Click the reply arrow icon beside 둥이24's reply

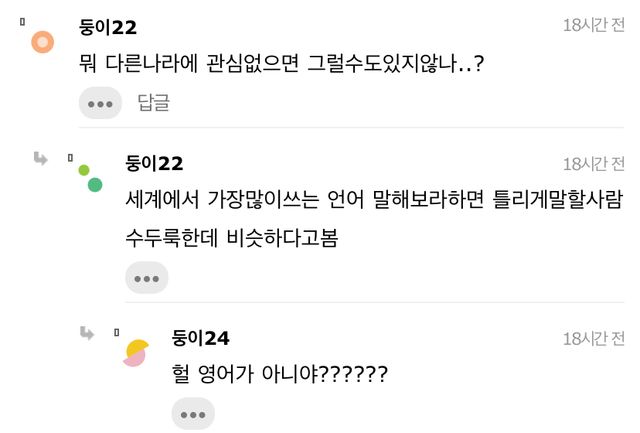88,334
